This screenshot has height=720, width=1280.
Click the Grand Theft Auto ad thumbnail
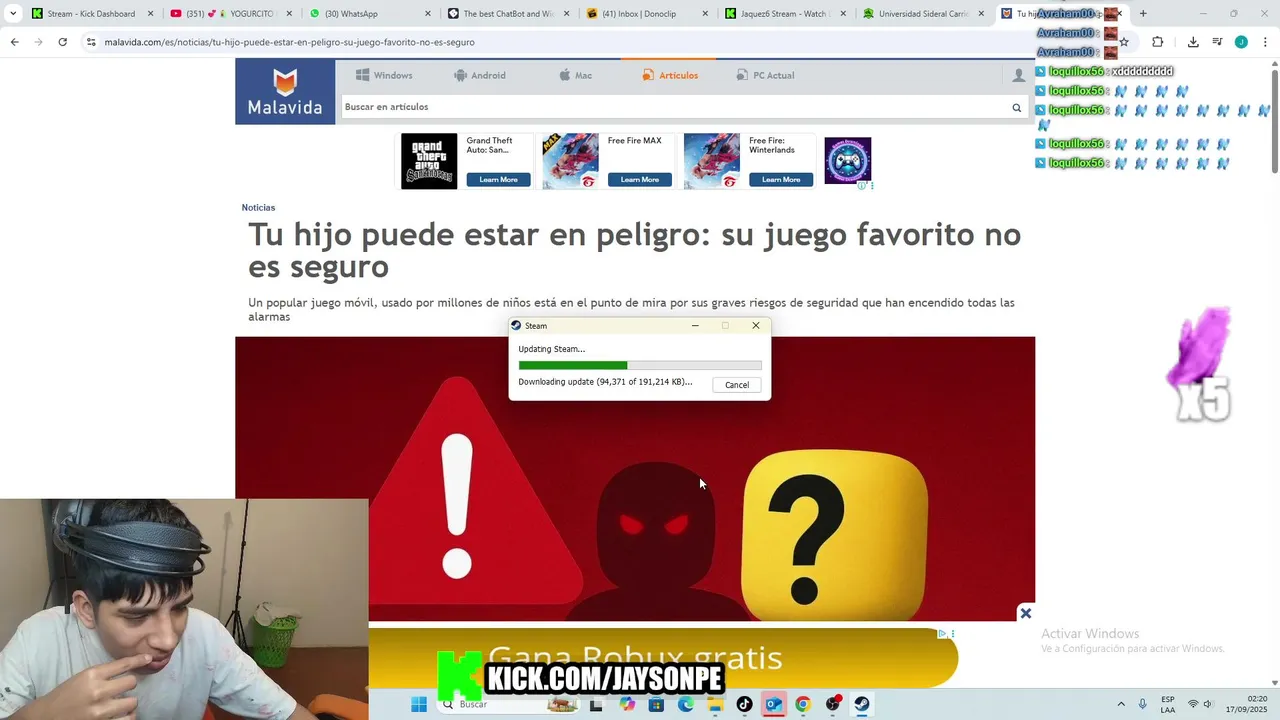point(429,161)
